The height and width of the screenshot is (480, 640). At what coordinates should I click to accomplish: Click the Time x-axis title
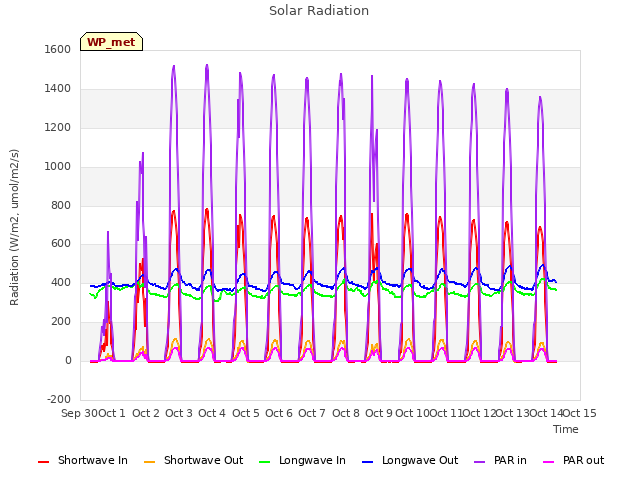click(x=566, y=429)
